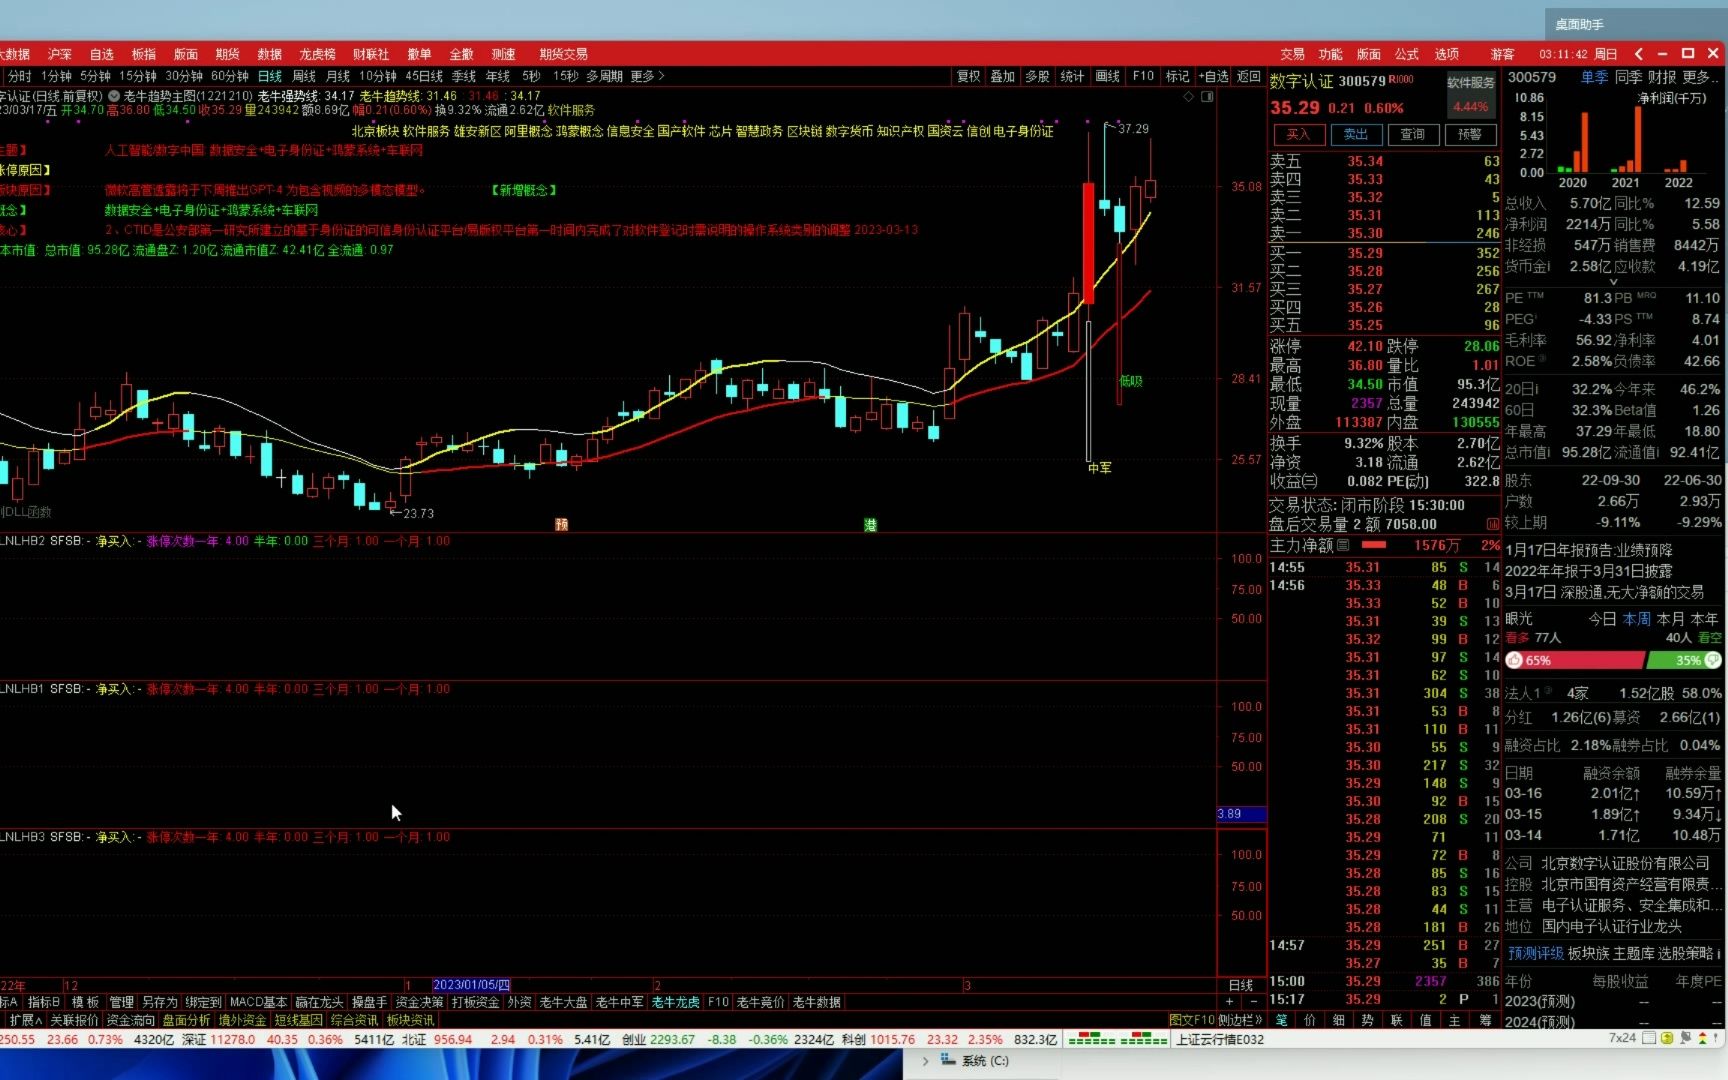The width and height of the screenshot is (1728, 1080).
Task: Open the 财联社 menu item
Action: [371, 54]
